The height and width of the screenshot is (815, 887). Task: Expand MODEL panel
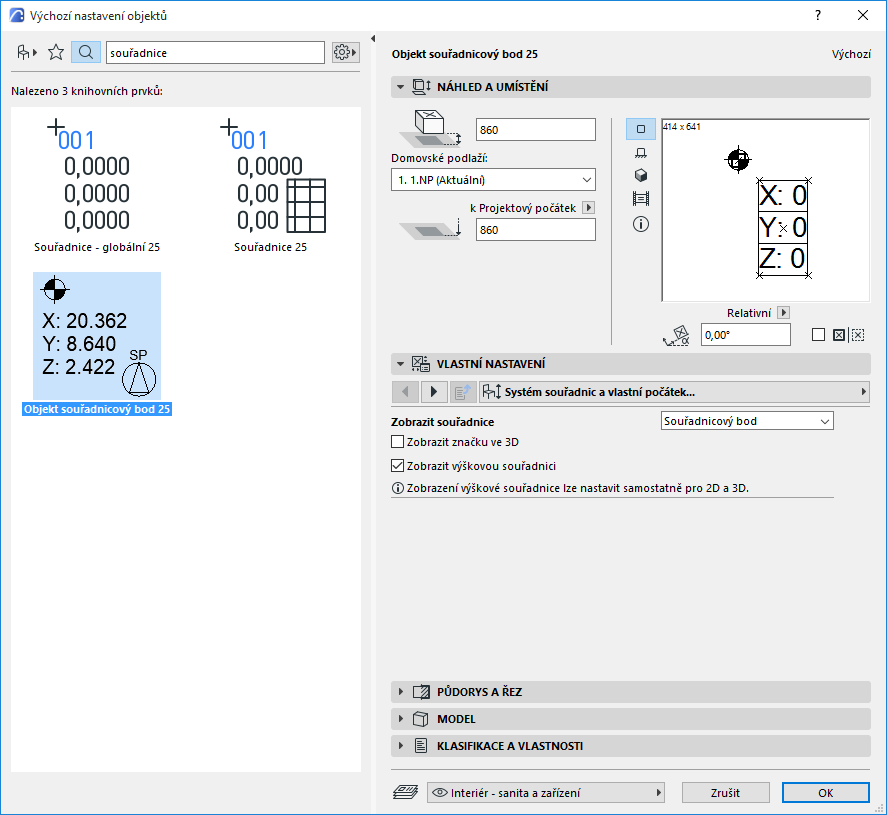coord(401,718)
